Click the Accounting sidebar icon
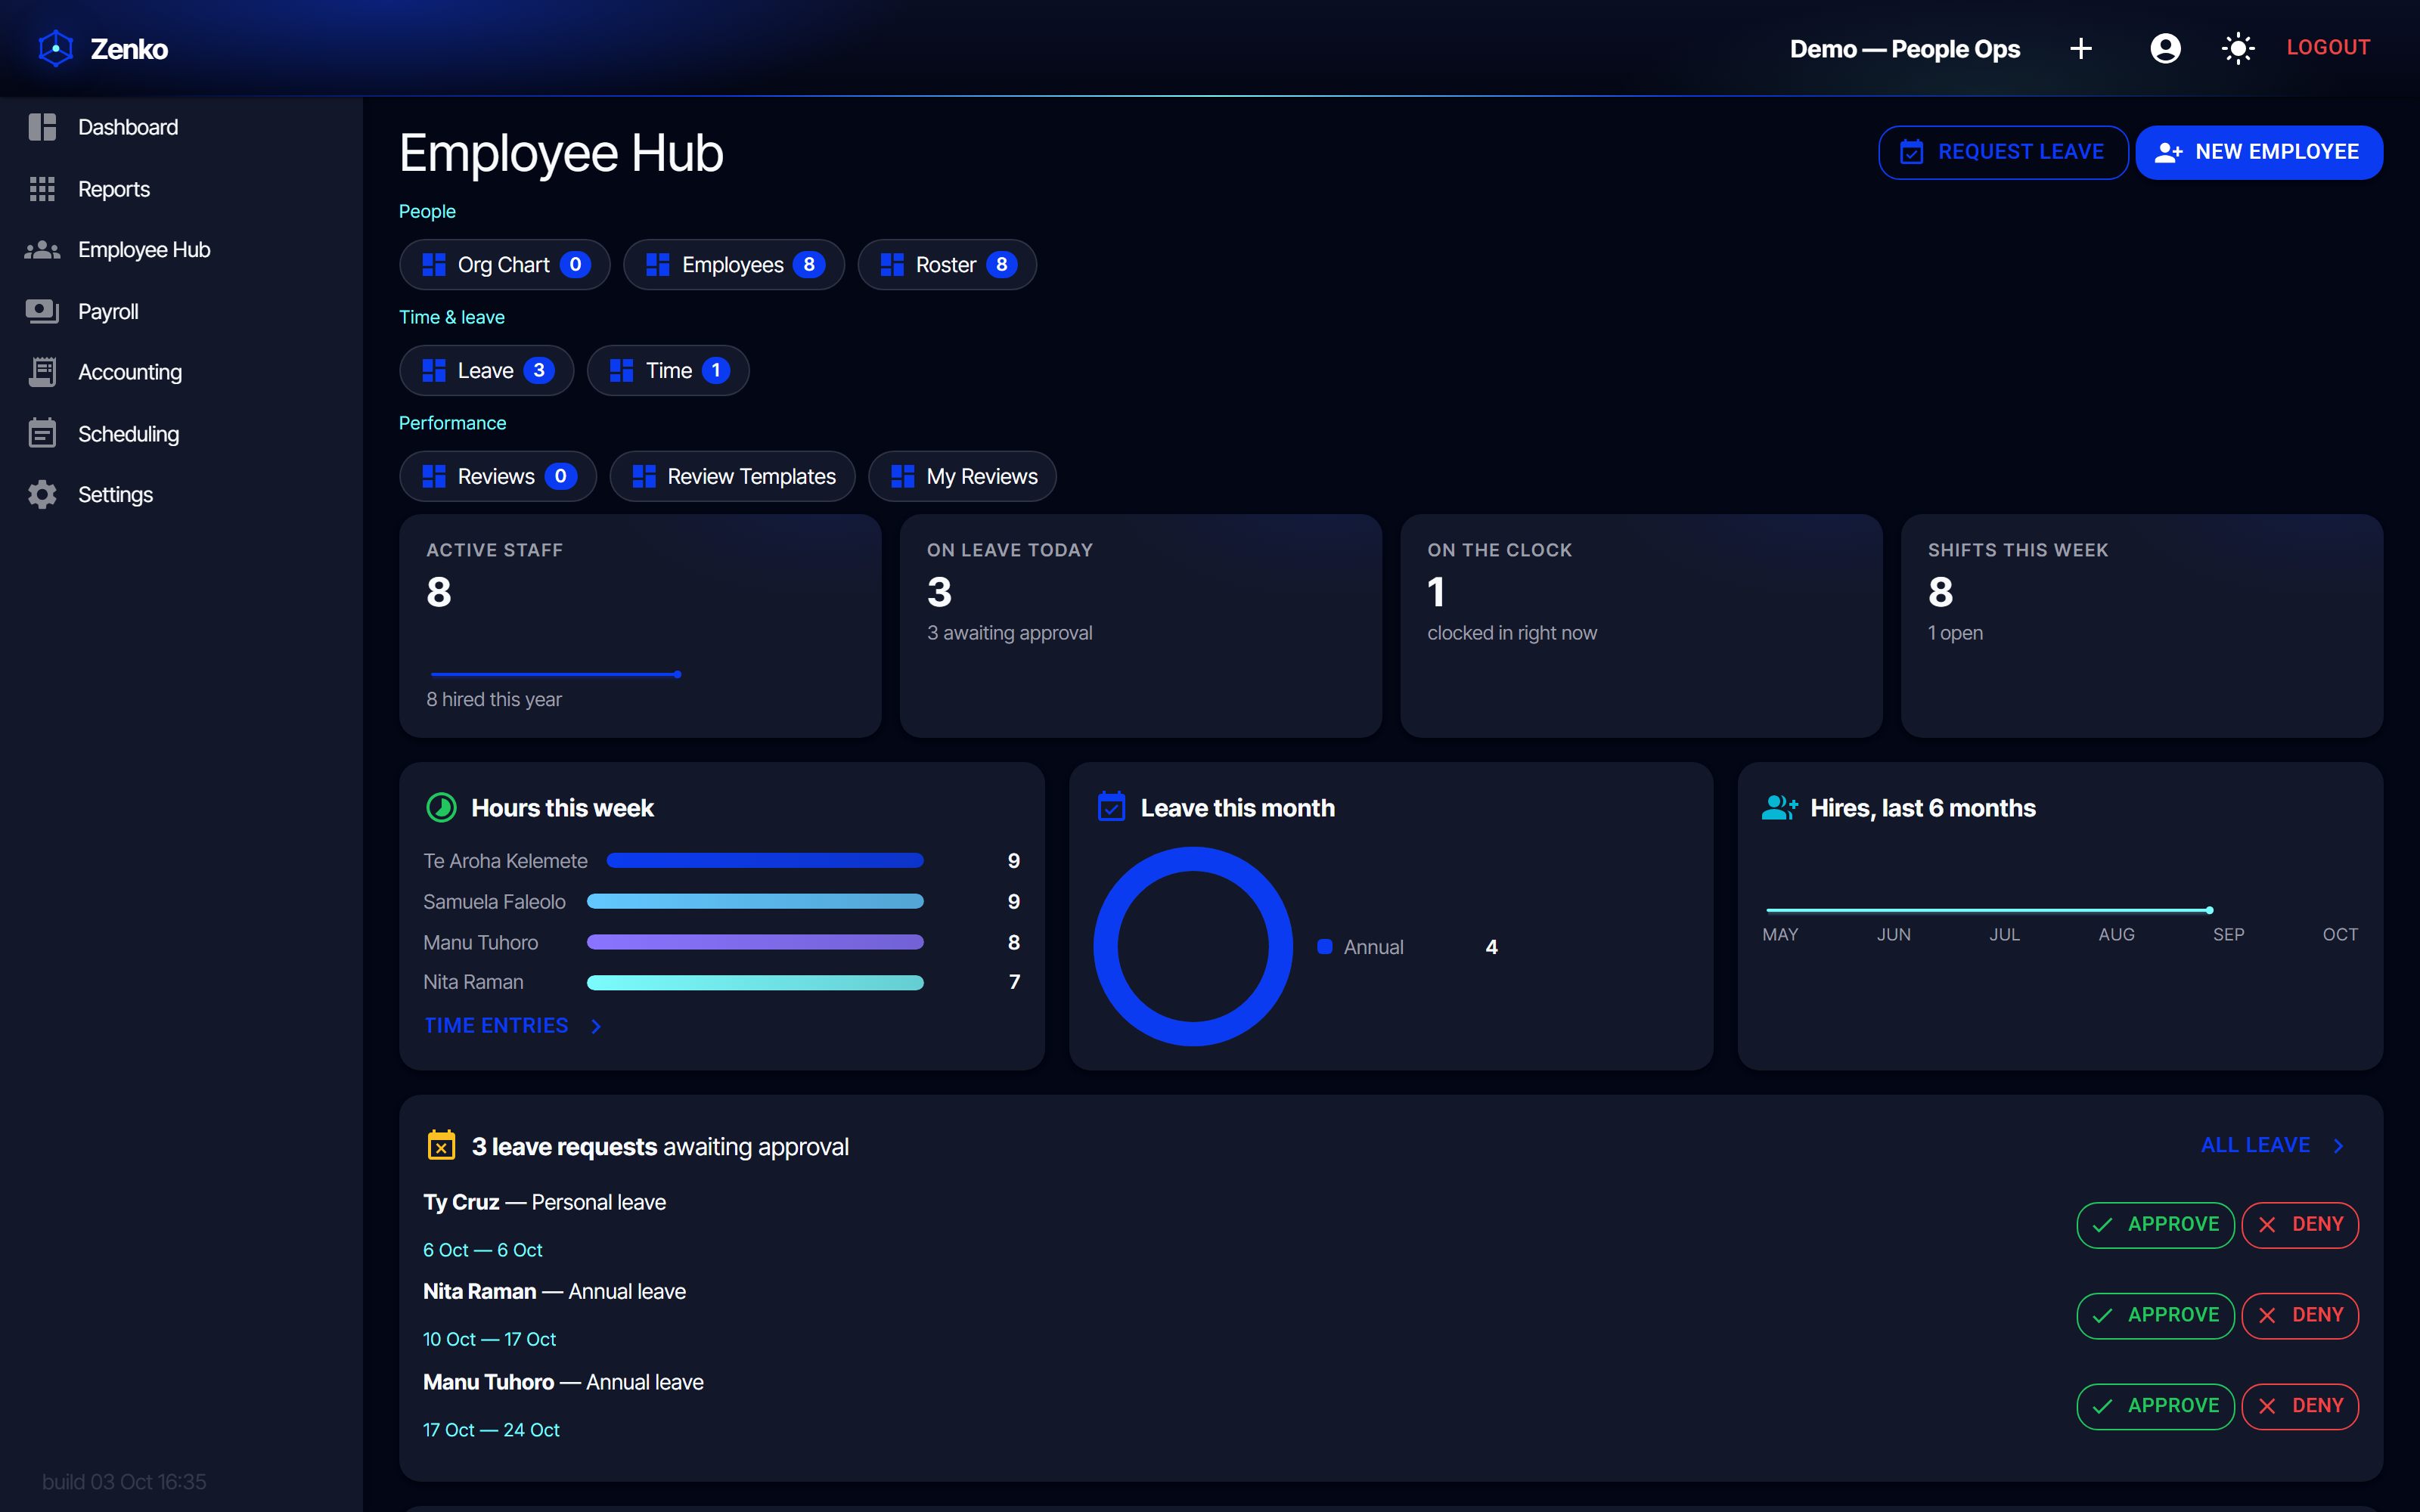 pos(42,372)
